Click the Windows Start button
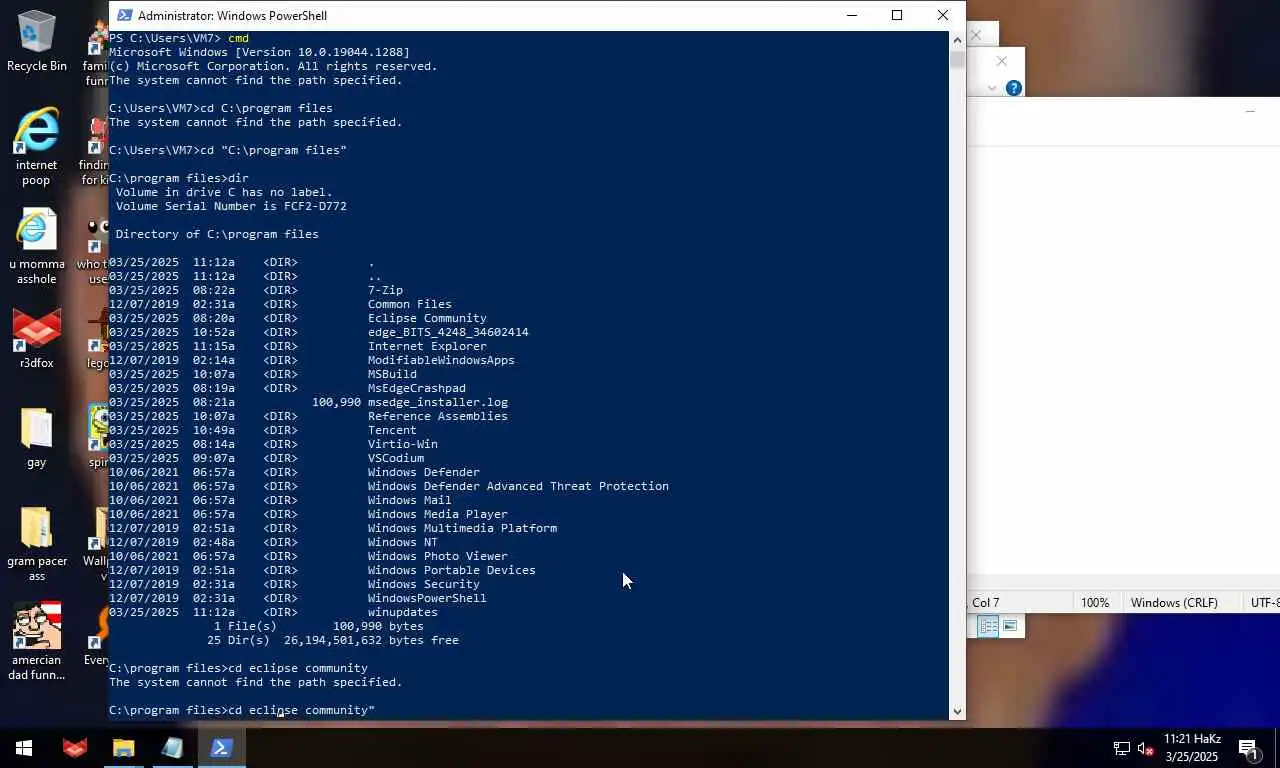 24,747
